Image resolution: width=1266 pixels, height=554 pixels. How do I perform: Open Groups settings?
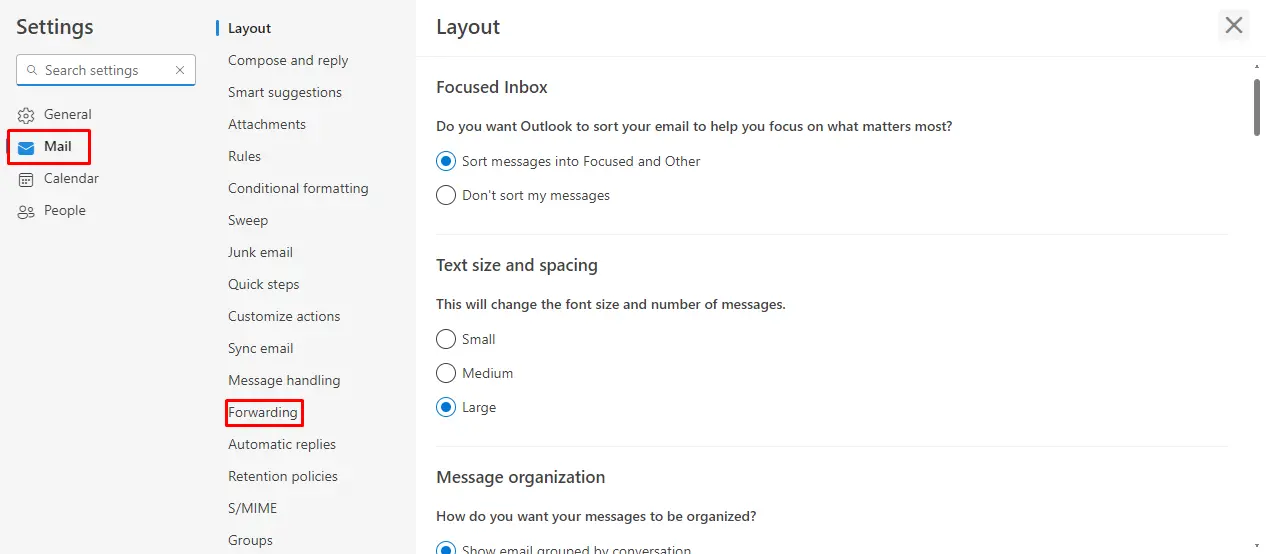[x=250, y=541]
